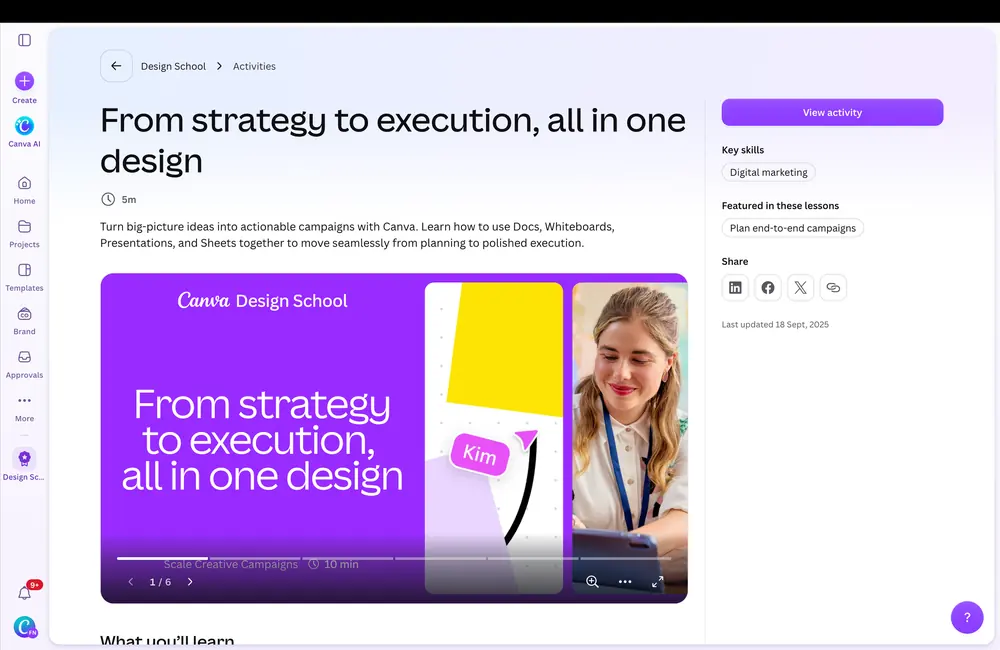Click the slide progress bar
This screenshot has height=650, width=1000.
point(393,558)
